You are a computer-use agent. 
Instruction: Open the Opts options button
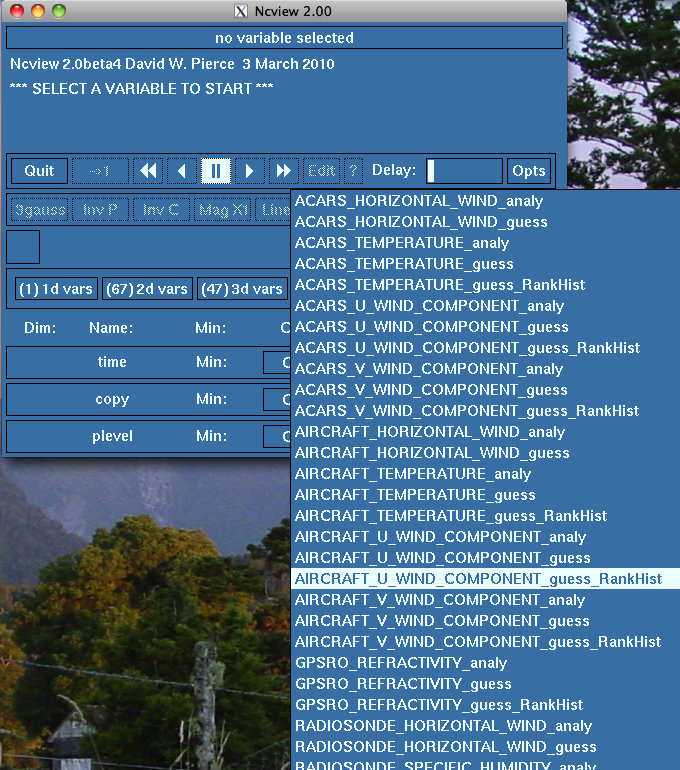pyautogui.click(x=529, y=171)
